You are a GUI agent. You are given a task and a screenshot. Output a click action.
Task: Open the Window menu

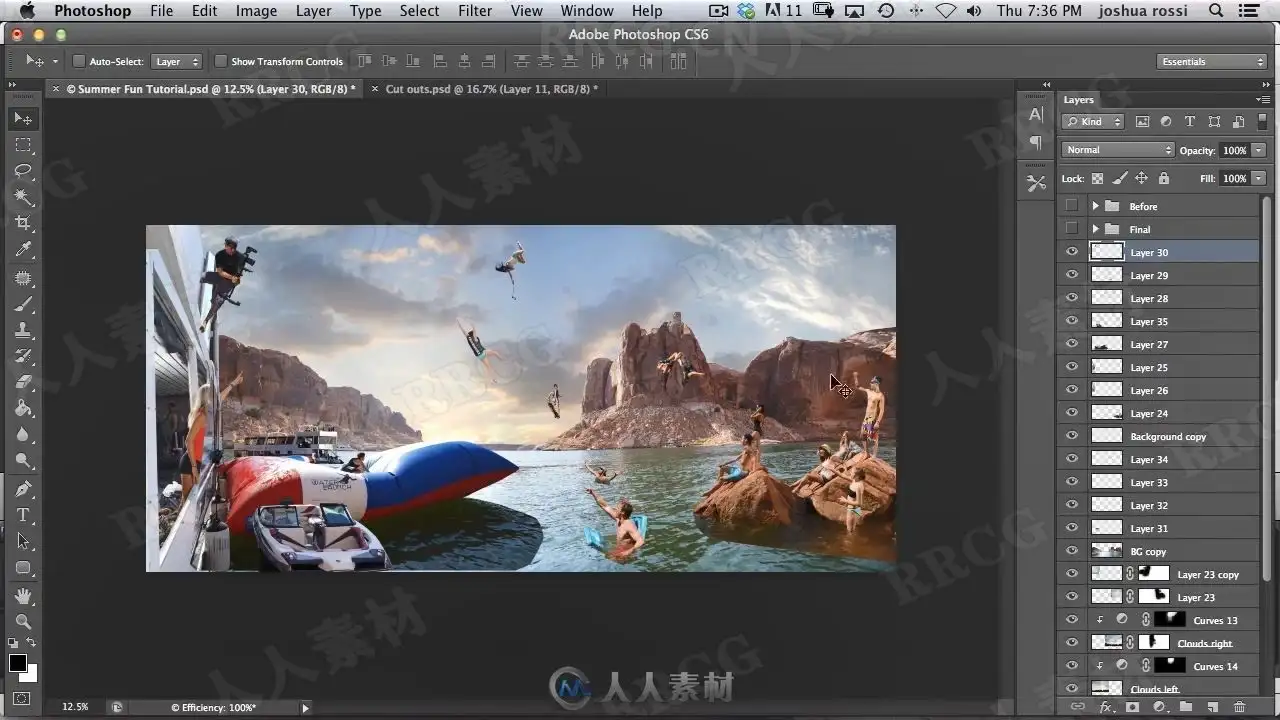587,11
